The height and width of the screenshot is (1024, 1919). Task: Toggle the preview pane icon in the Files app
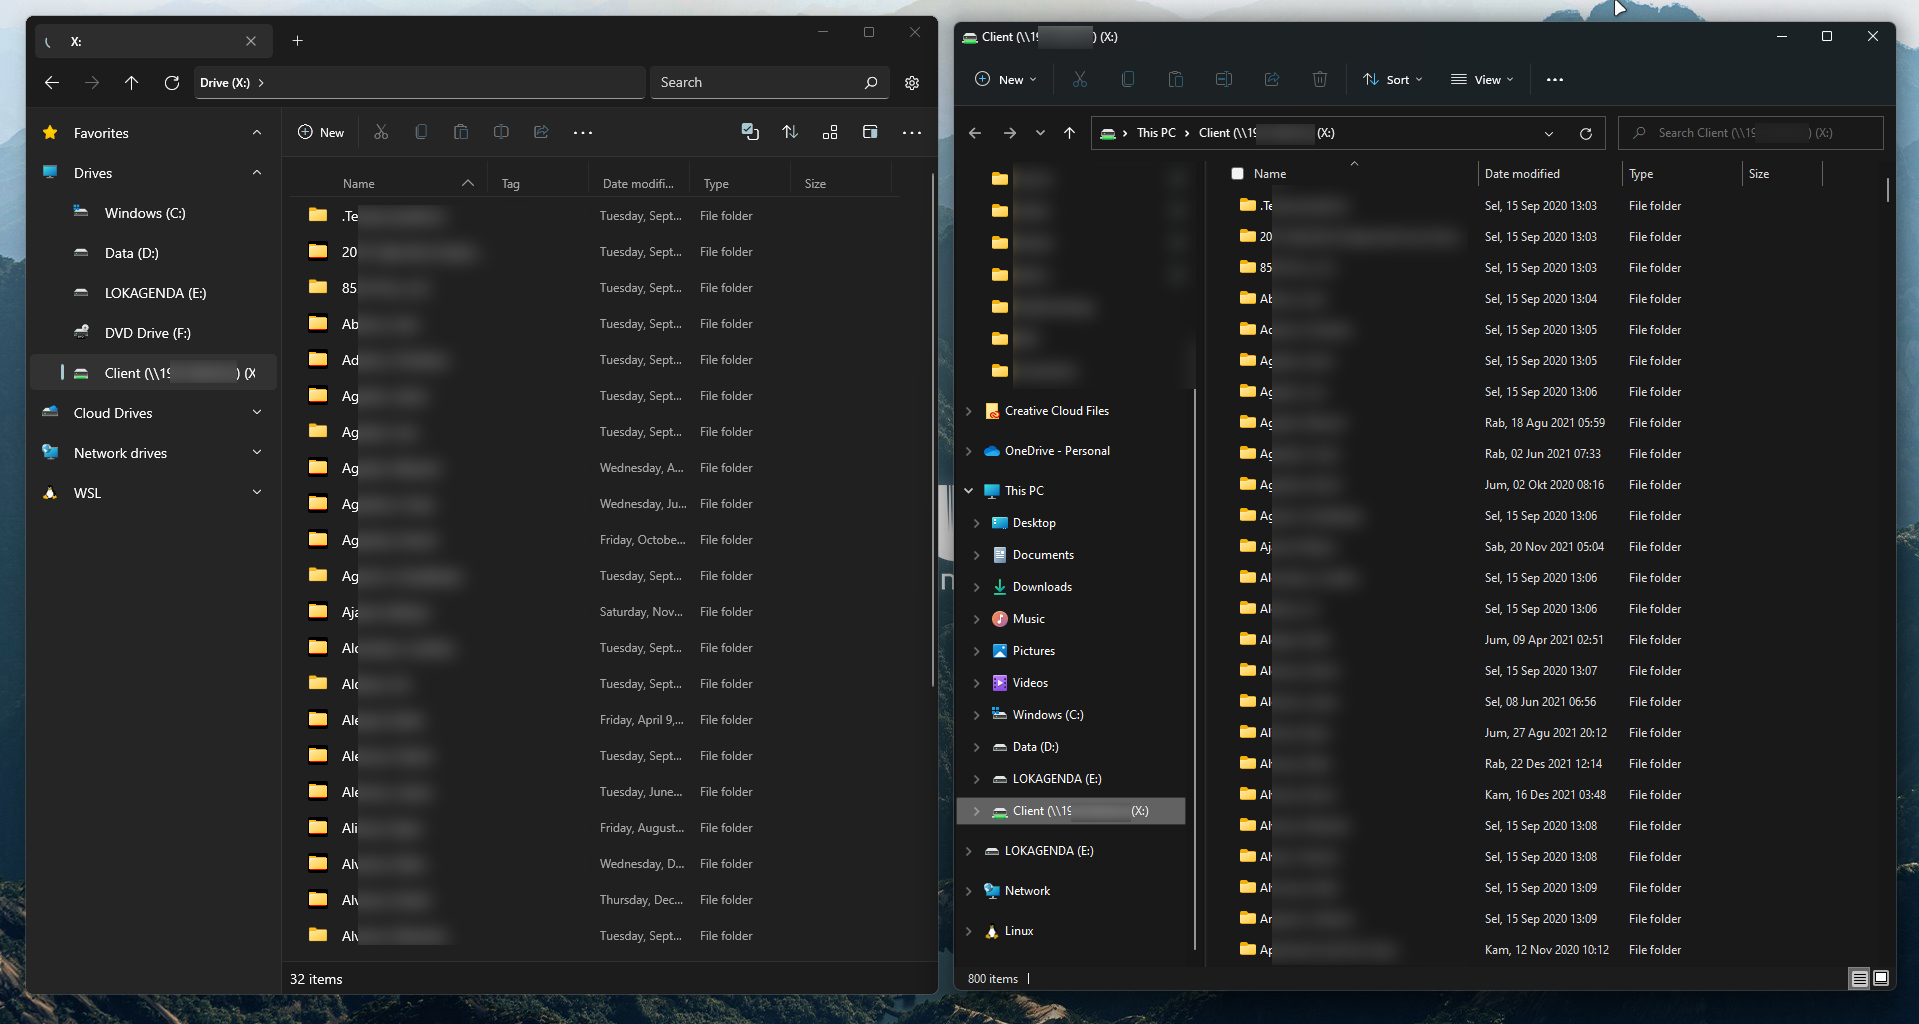pyautogui.click(x=870, y=132)
